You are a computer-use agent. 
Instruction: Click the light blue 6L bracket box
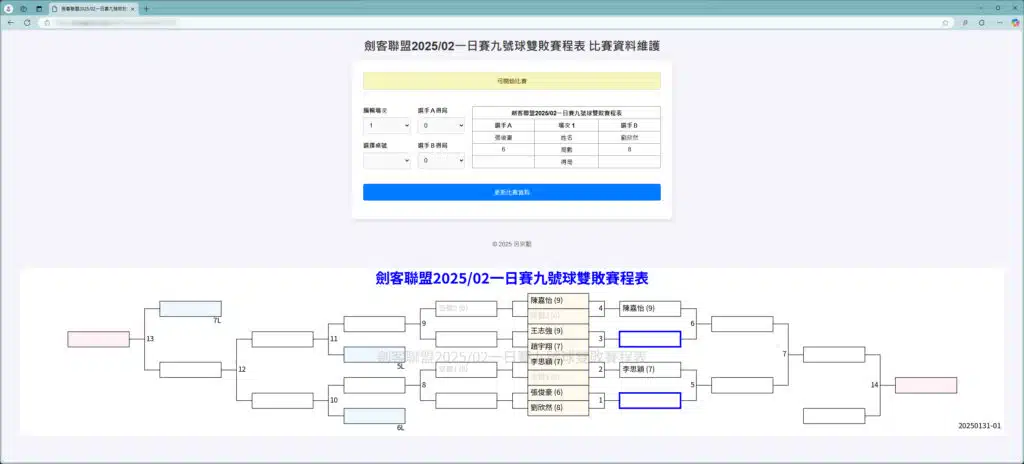tap(374, 416)
